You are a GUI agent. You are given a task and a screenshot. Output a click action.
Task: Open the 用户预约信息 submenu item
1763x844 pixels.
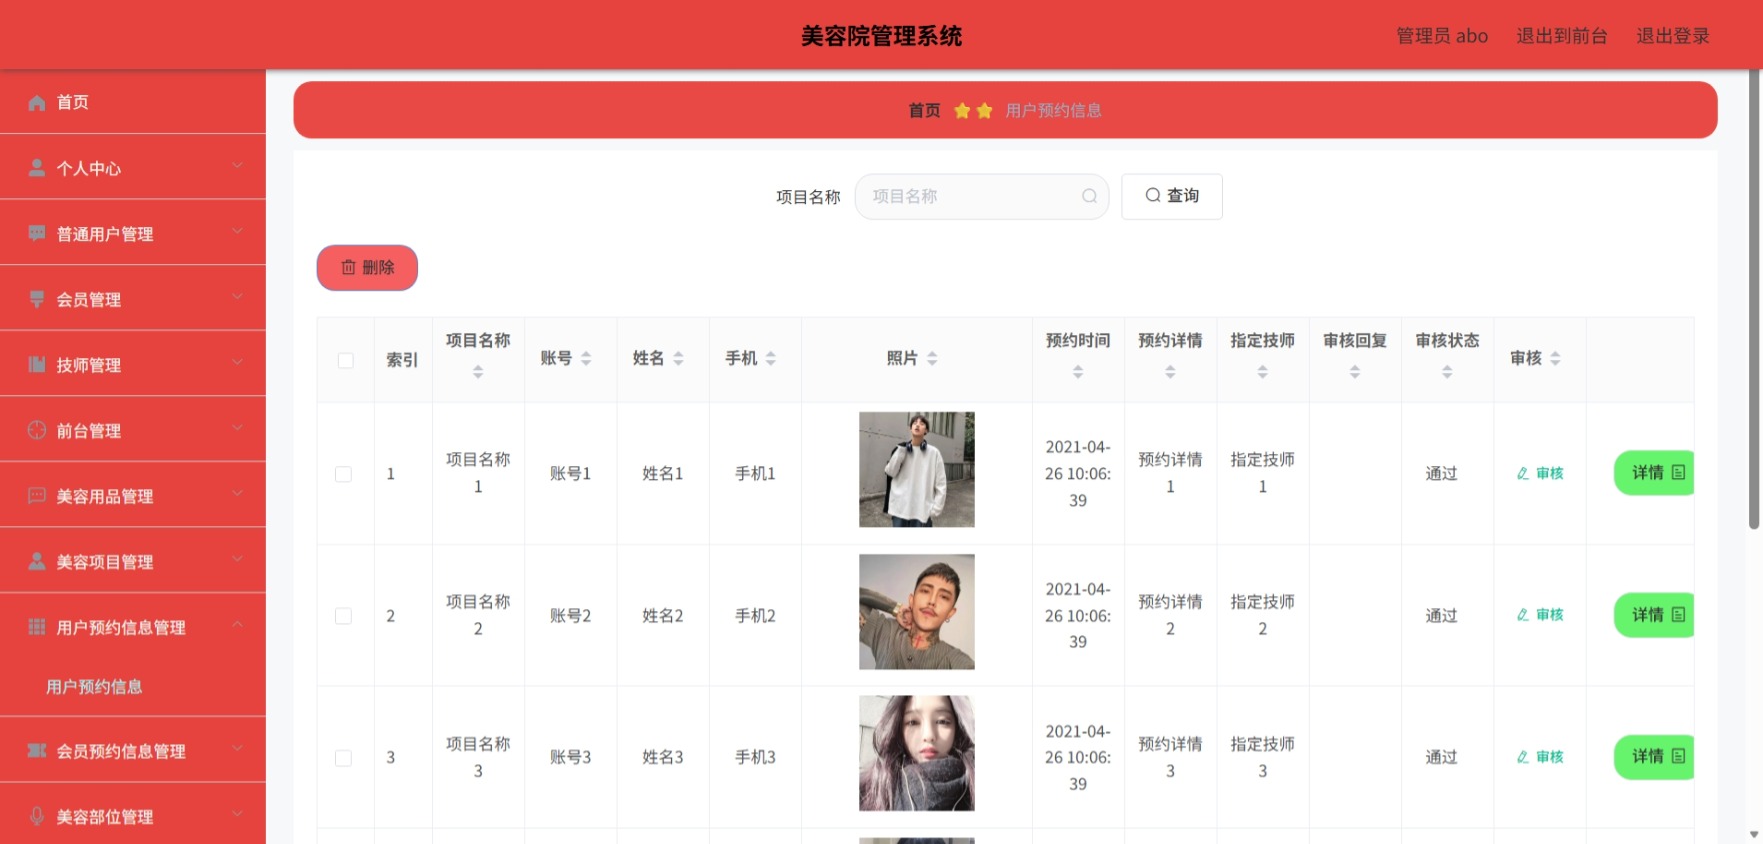tap(94, 687)
